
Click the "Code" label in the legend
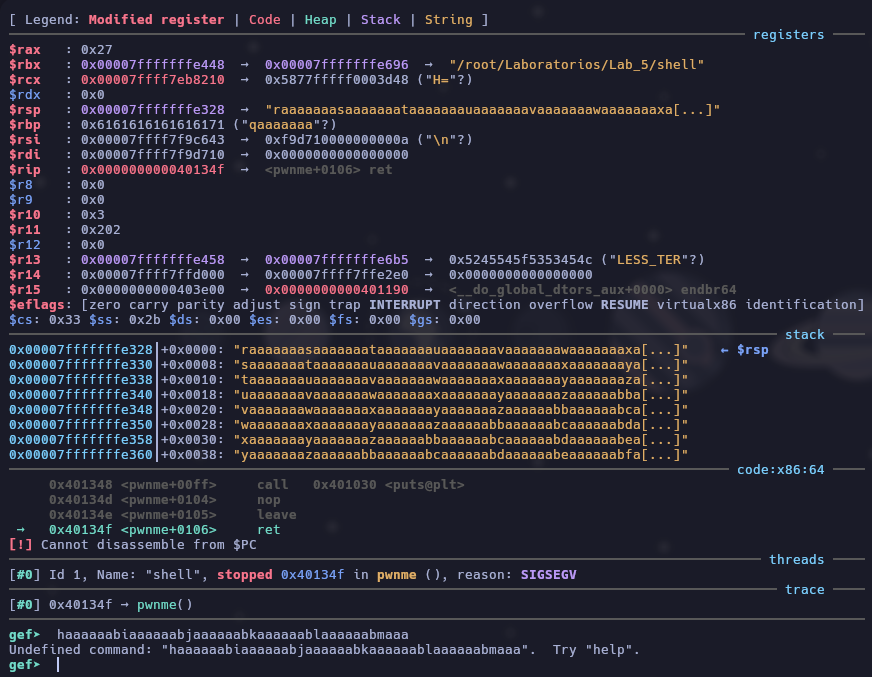[x=264, y=19]
